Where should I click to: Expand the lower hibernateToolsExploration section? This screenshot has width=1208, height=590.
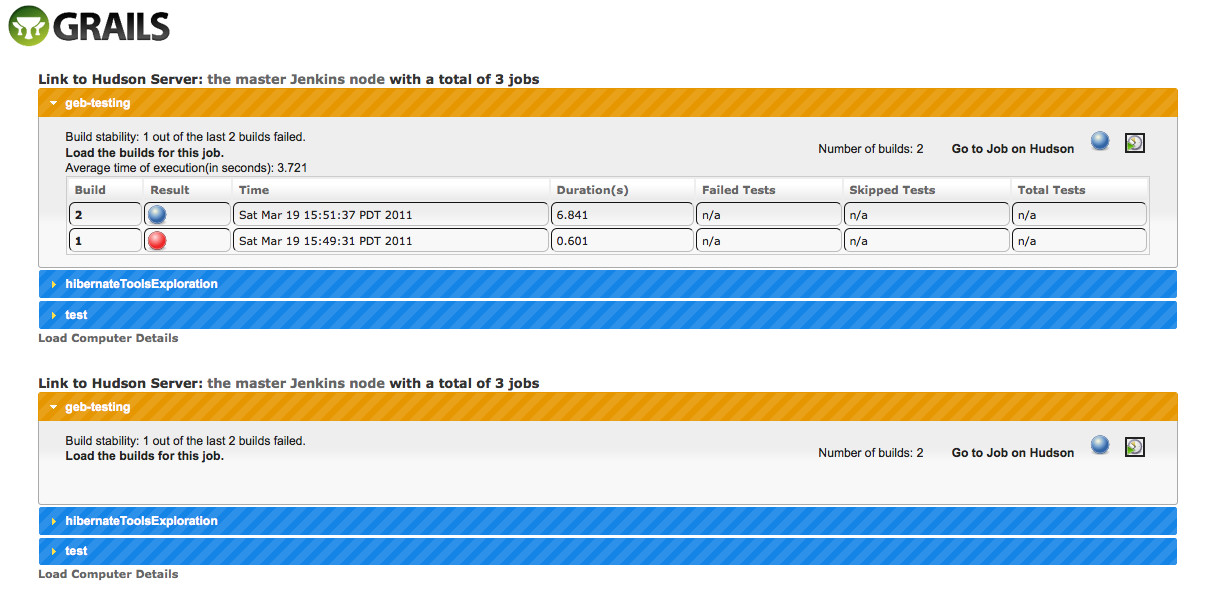click(x=608, y=521)
